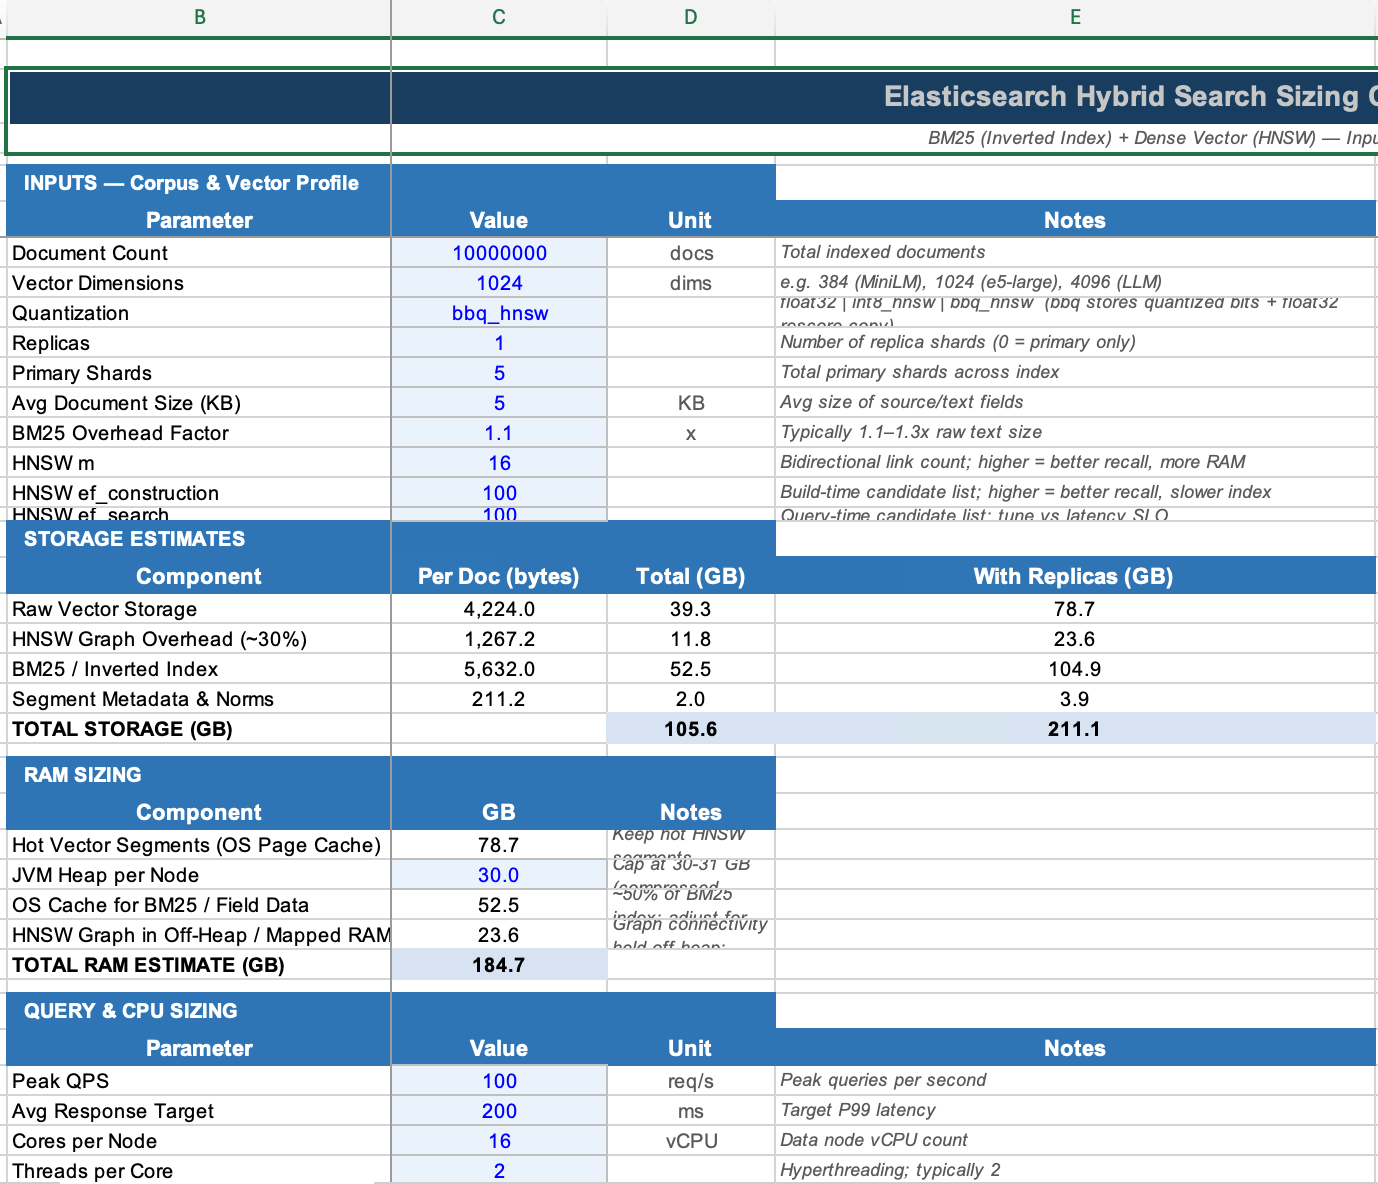Click the Vector Dimensions value 1024
The image size is (1378, 1184).
499,283
